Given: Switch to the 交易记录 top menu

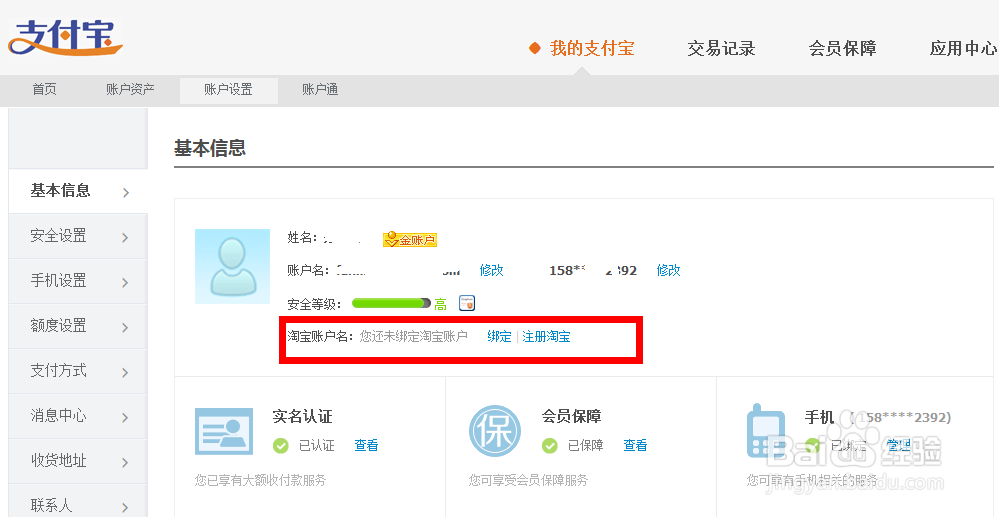Looking at the screenshot, I should pos(721,48).
